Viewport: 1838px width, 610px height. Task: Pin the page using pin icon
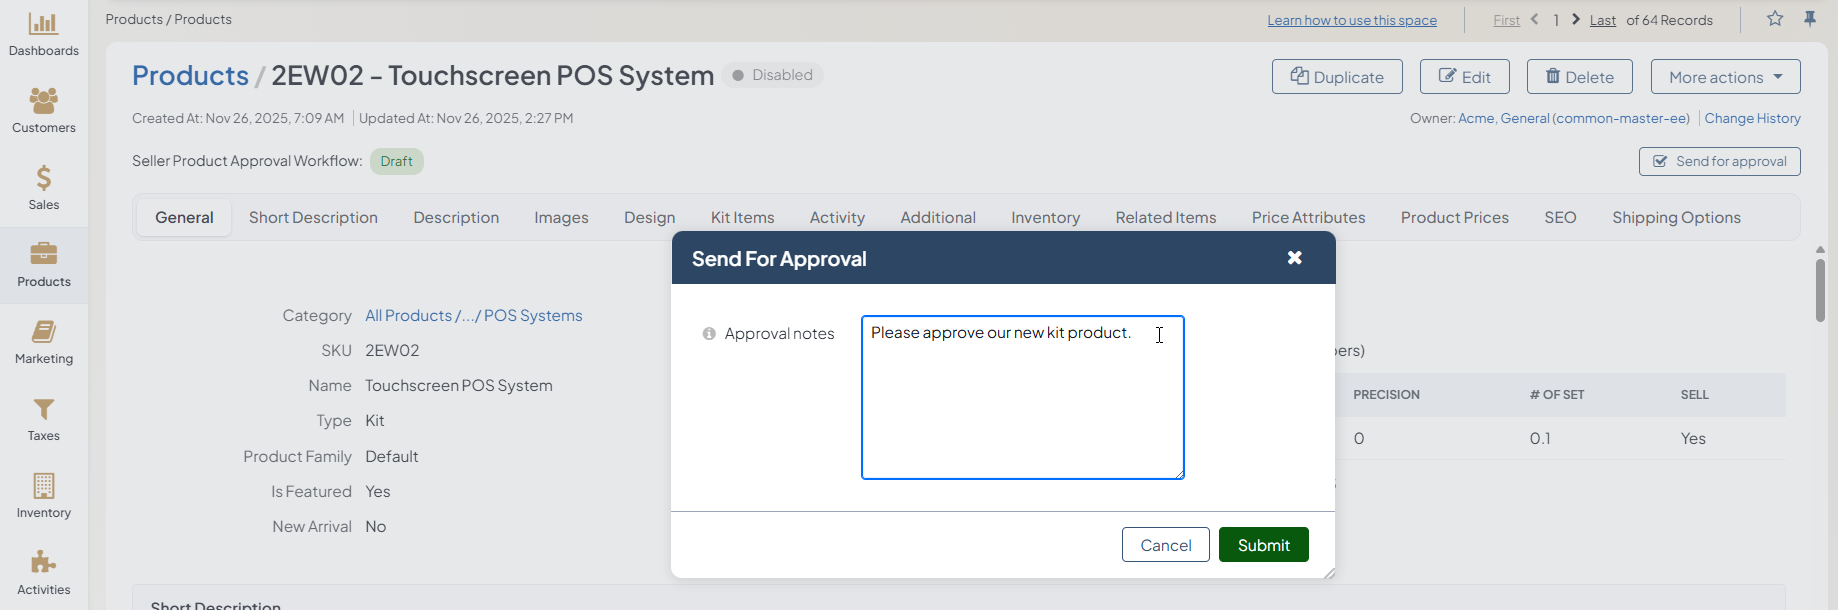[1810, 19]
